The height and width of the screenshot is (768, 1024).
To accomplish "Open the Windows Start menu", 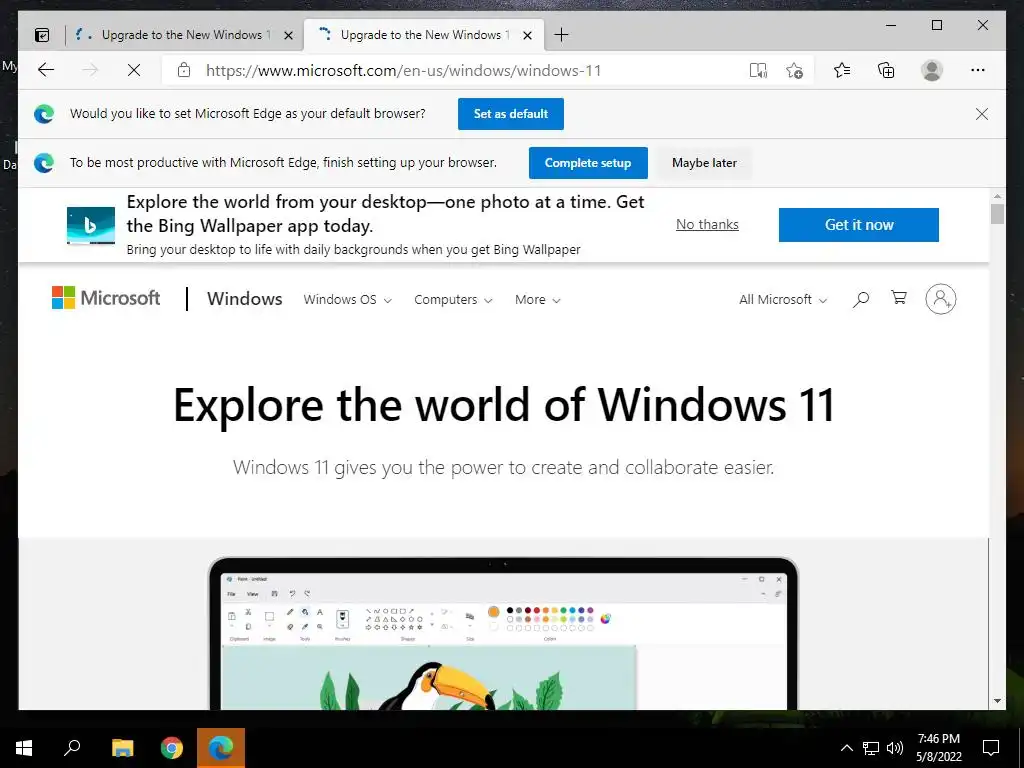I will tap(24, 748).
